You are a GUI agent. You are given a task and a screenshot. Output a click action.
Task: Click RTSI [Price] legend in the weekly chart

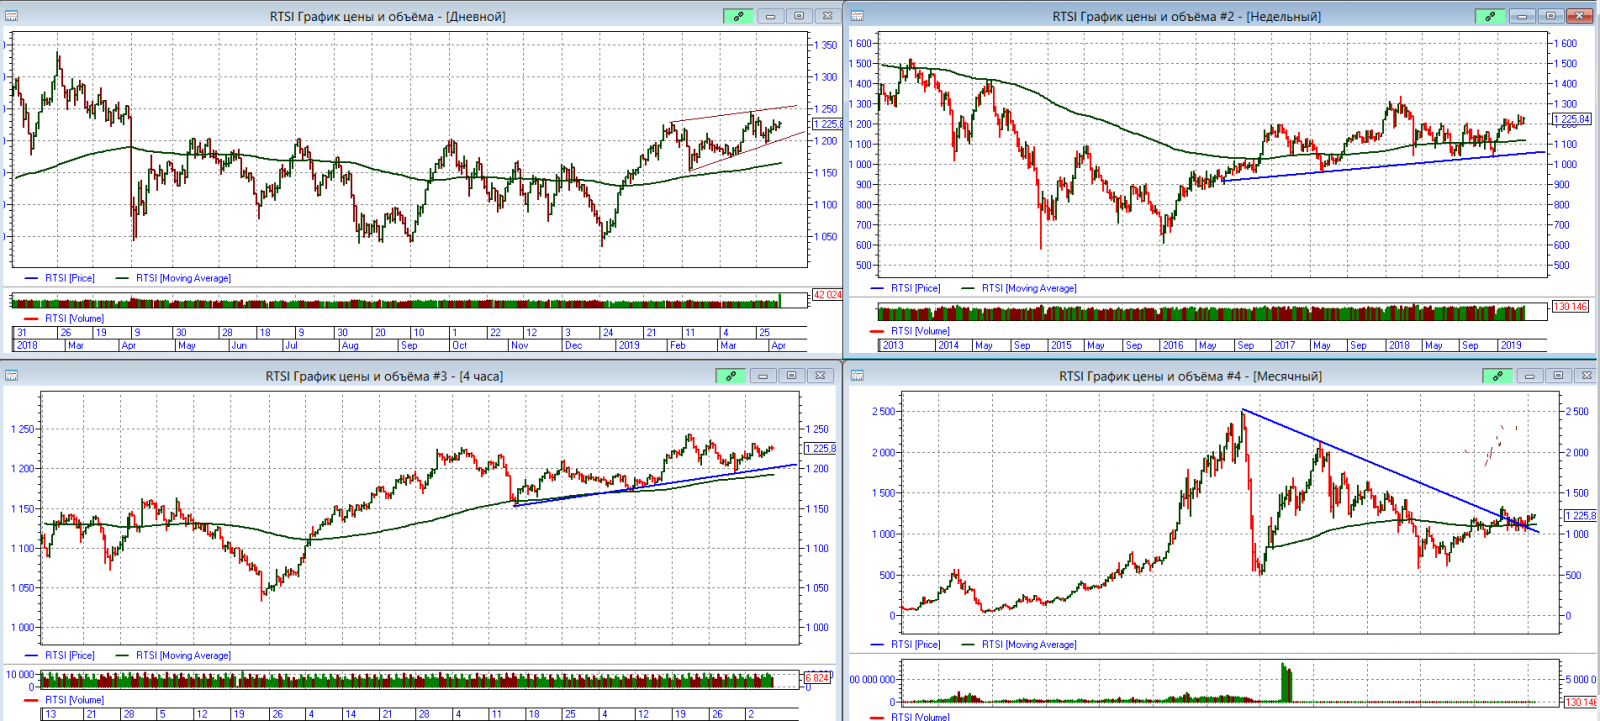(x=915, y=288)
